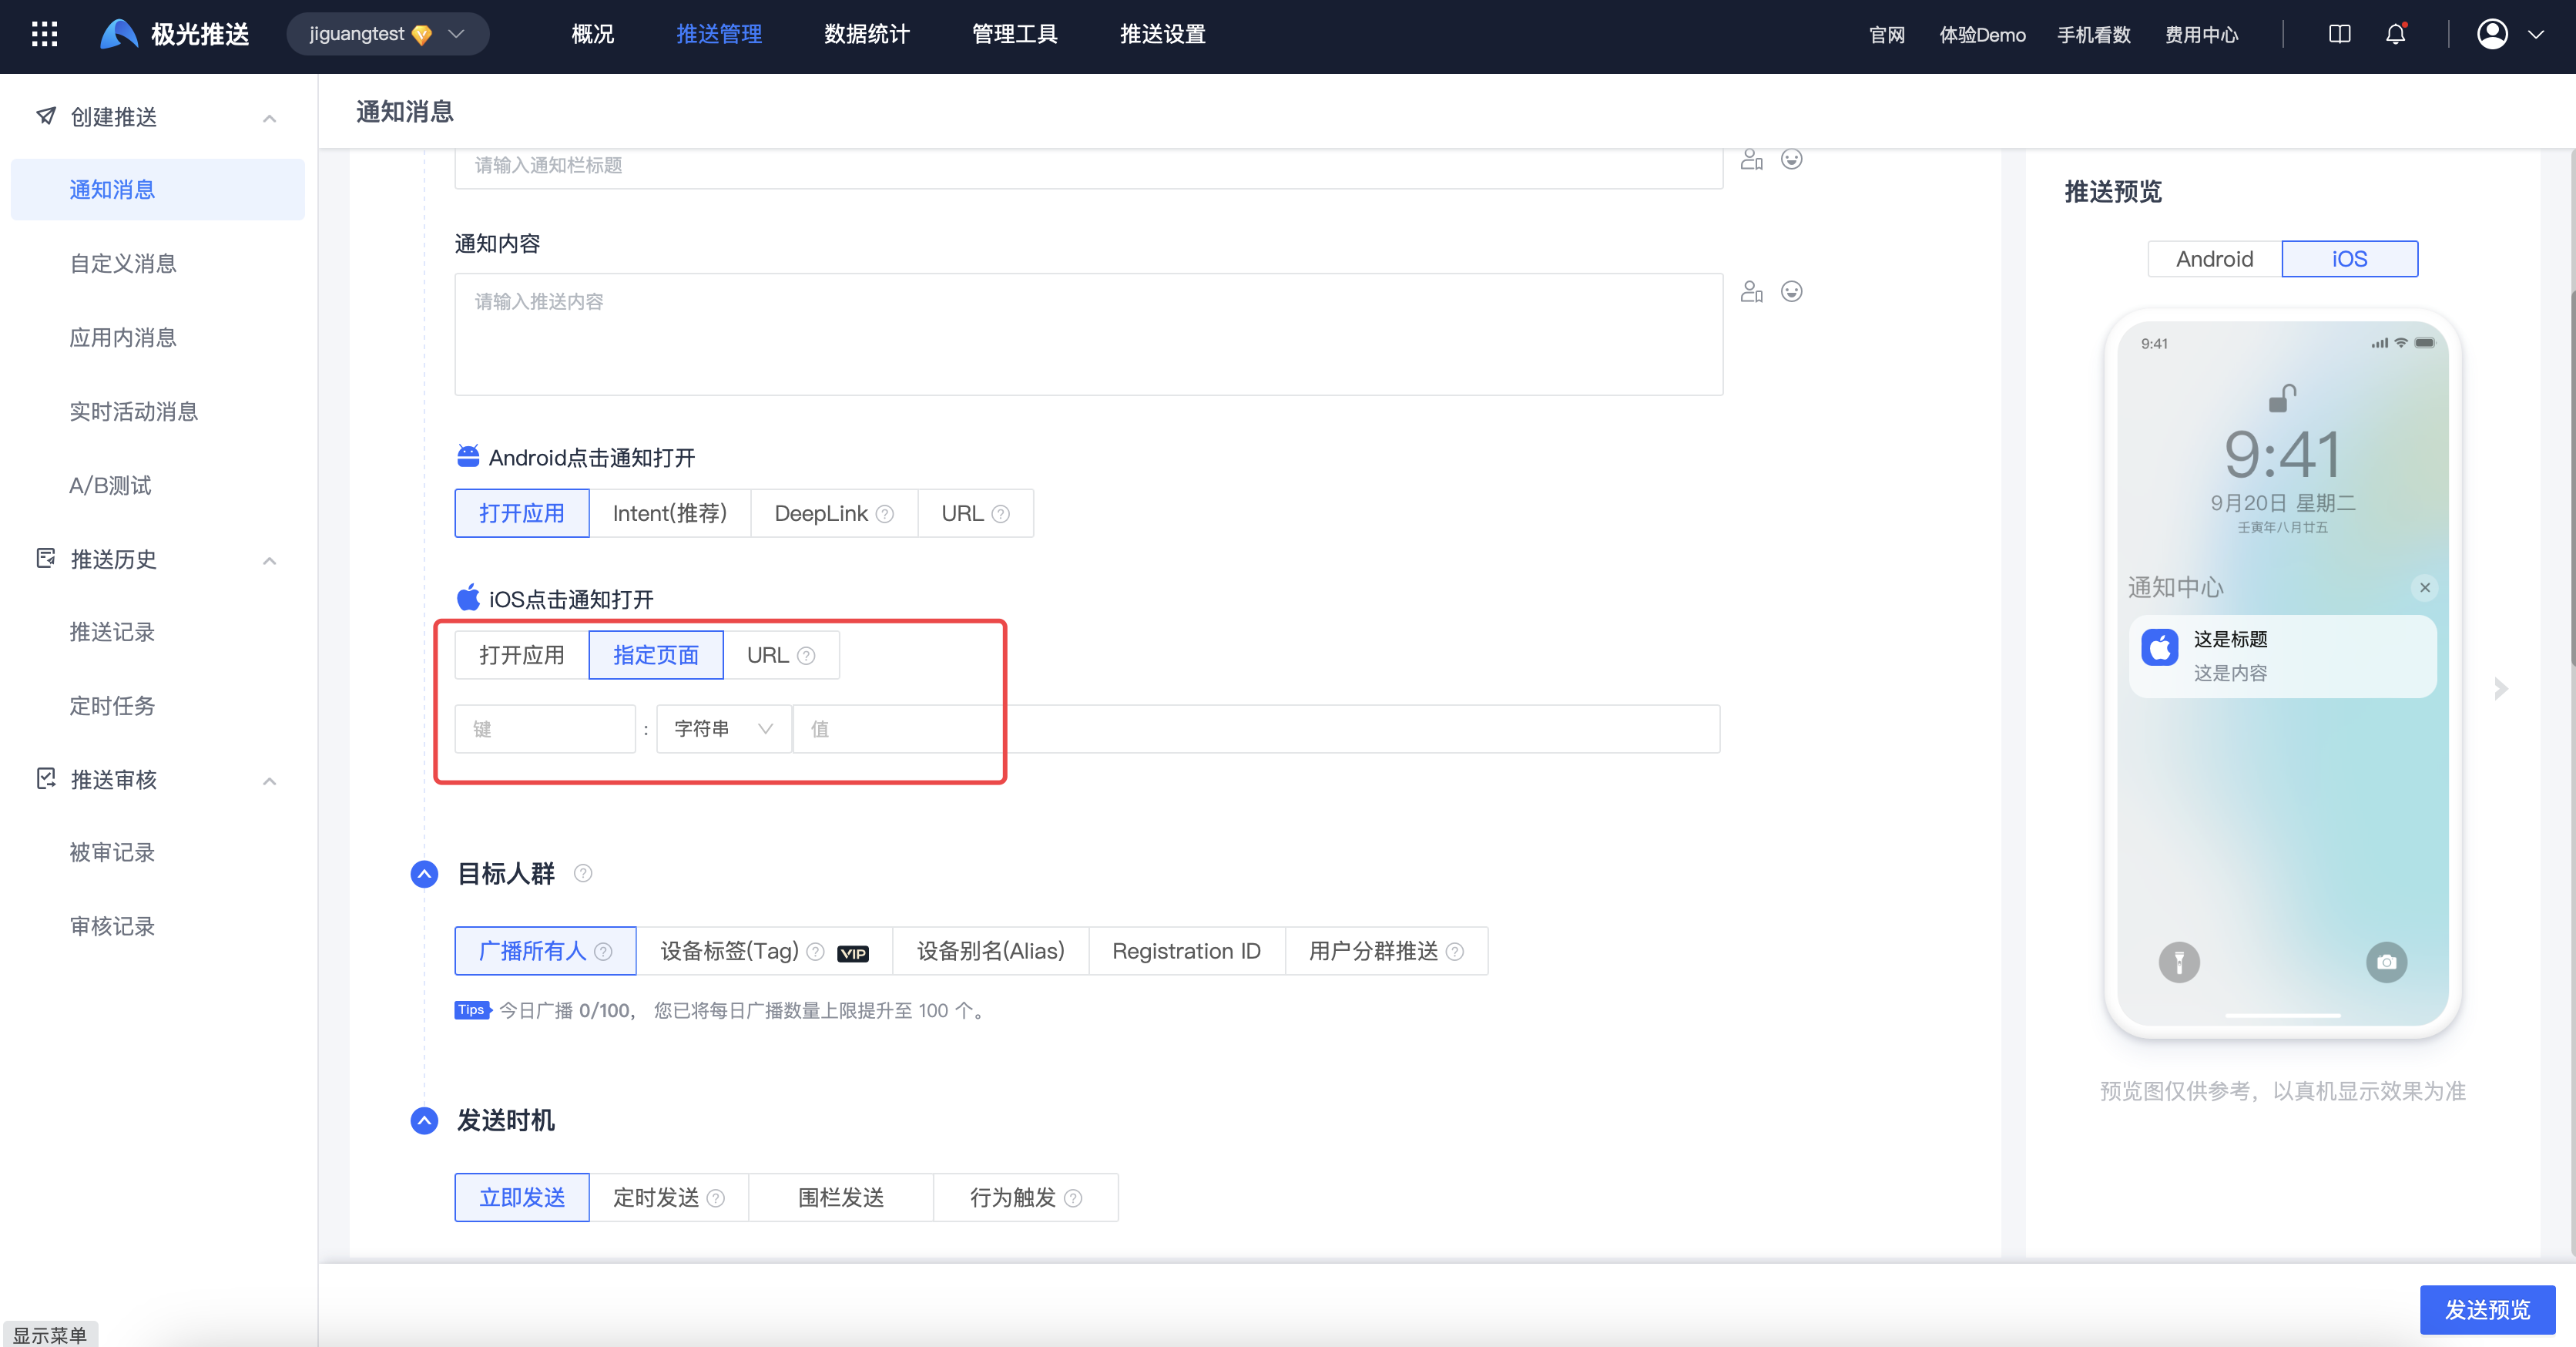Click the 发送预览 button
This screenshot has height=1347, width=2576.
tap(2487, 1310)
